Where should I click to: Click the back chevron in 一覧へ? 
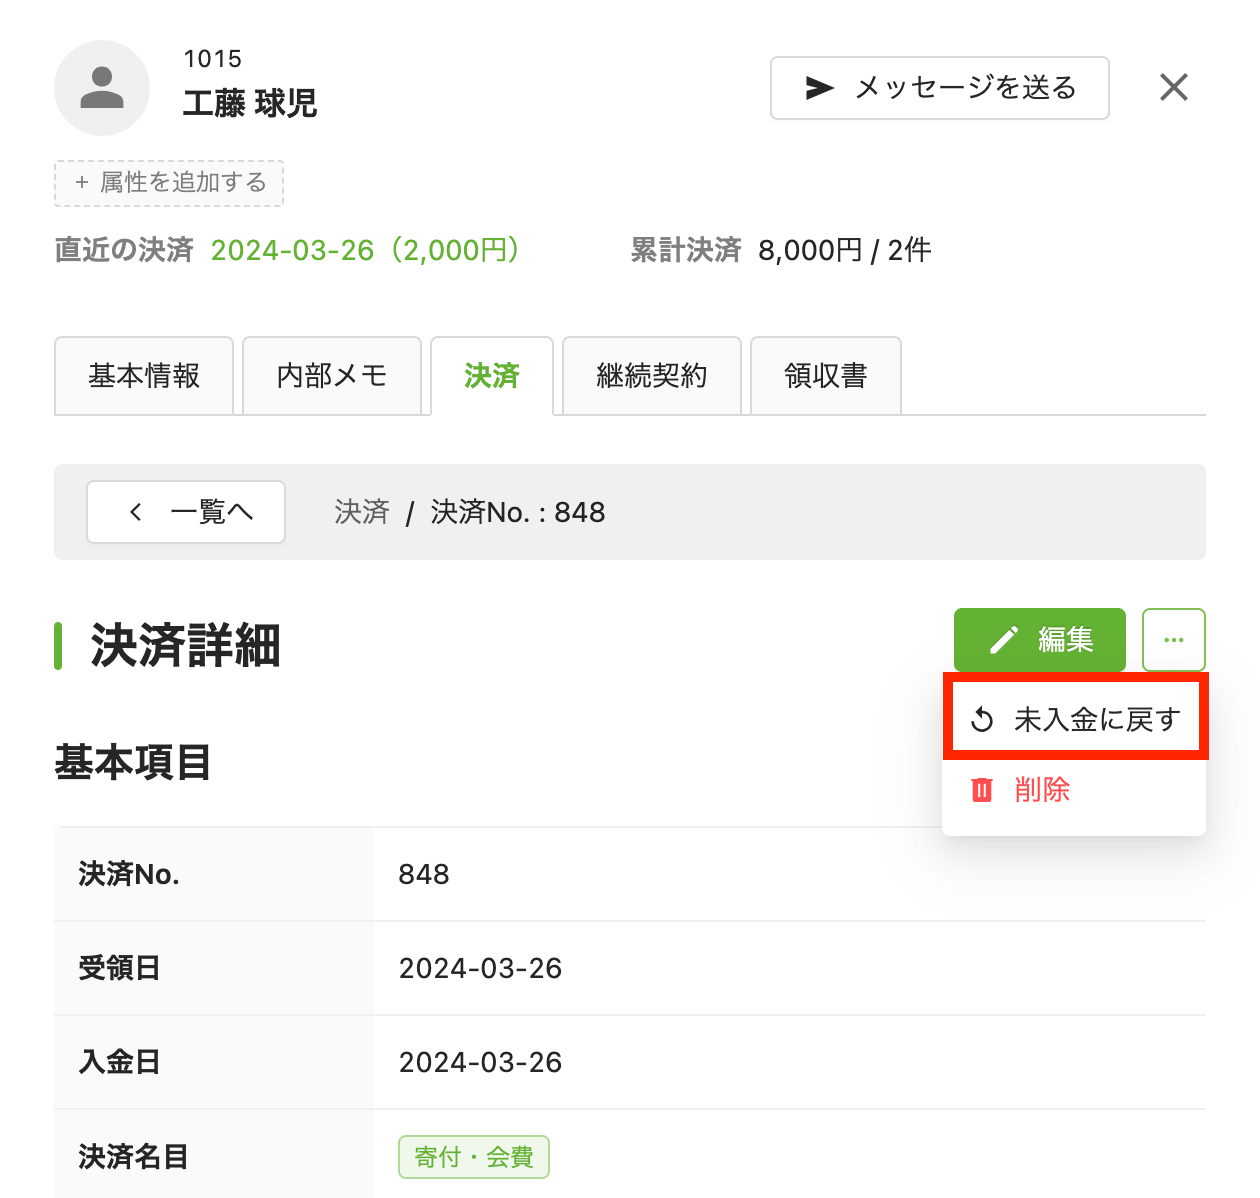[x=136, y=512]
